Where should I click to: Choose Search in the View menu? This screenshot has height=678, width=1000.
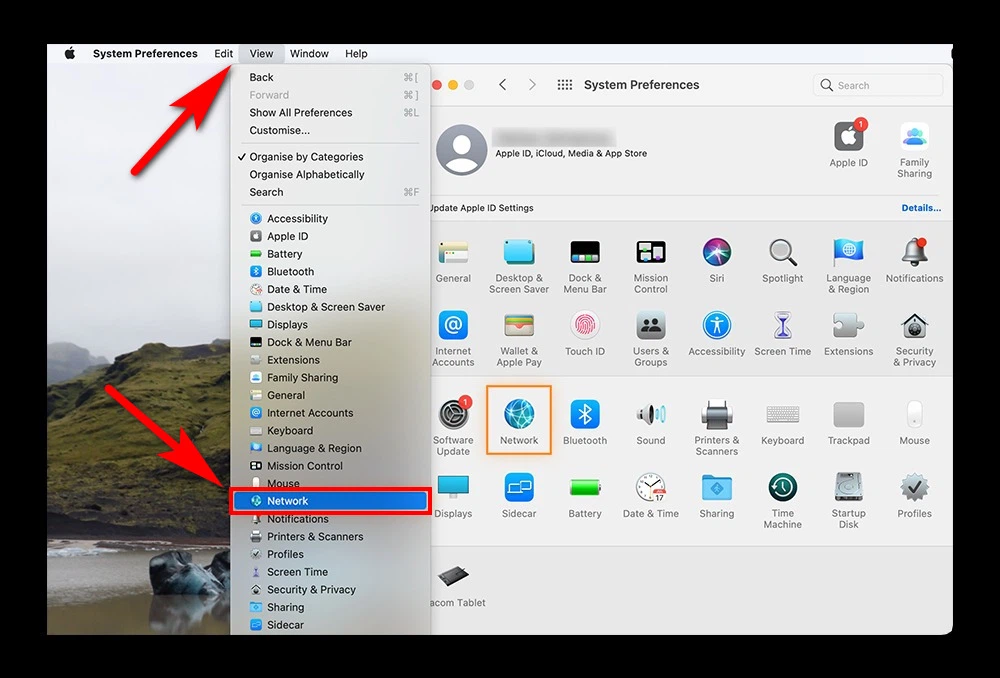tap(330, 192)
